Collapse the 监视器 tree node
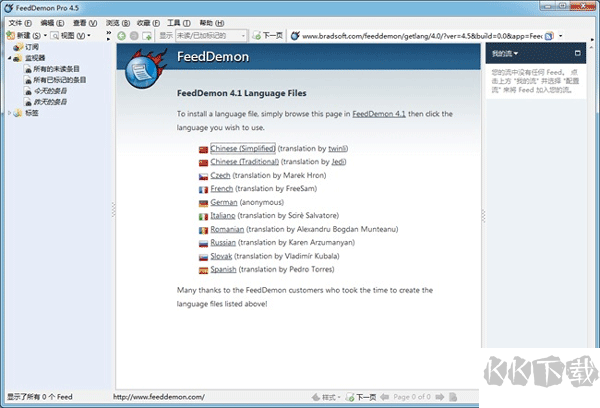Image resolution: width=600 pixels, height=408 pixels. (10, 58)
